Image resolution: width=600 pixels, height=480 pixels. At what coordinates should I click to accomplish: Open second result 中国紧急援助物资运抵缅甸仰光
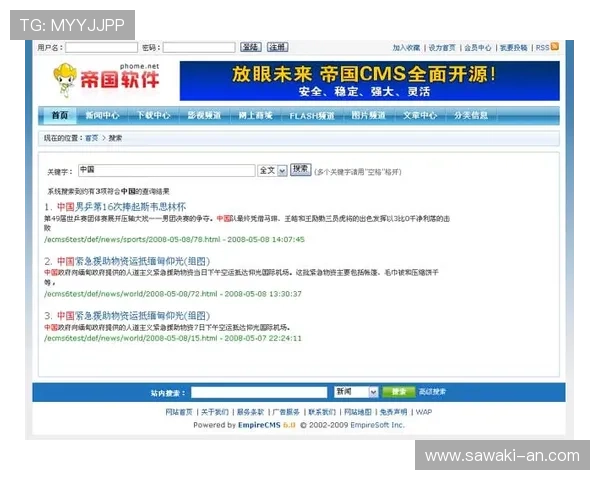click(133, 261)
